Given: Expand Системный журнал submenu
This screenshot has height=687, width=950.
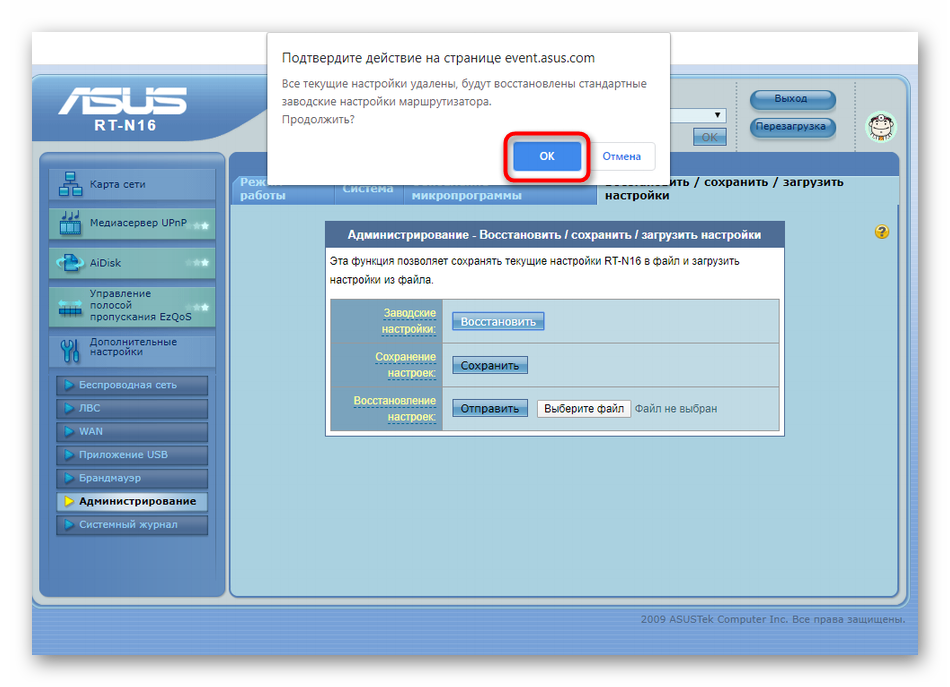Looking at the screenshot, I should [x=132, y=525].
